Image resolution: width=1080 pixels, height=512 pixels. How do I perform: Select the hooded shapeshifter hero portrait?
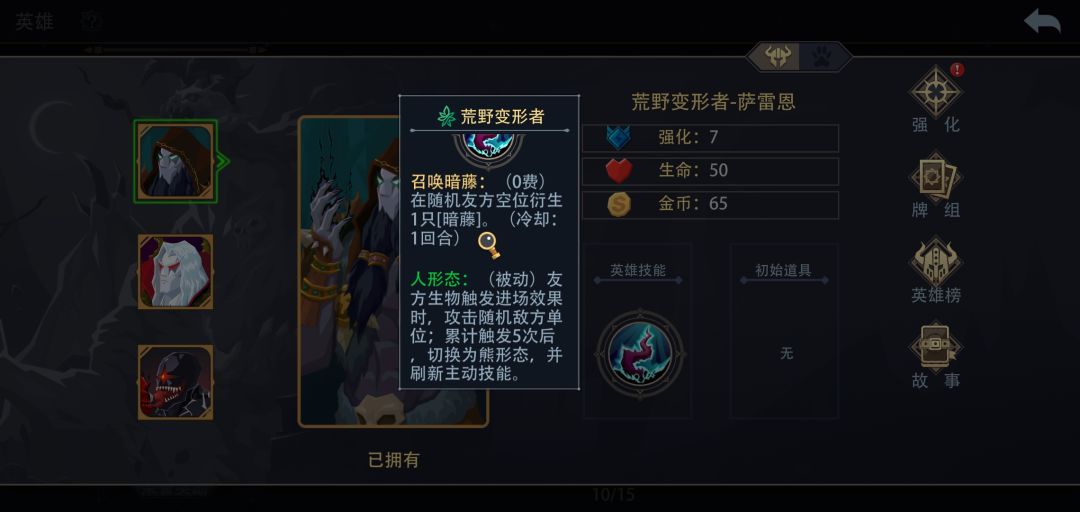tap(175, 161)
